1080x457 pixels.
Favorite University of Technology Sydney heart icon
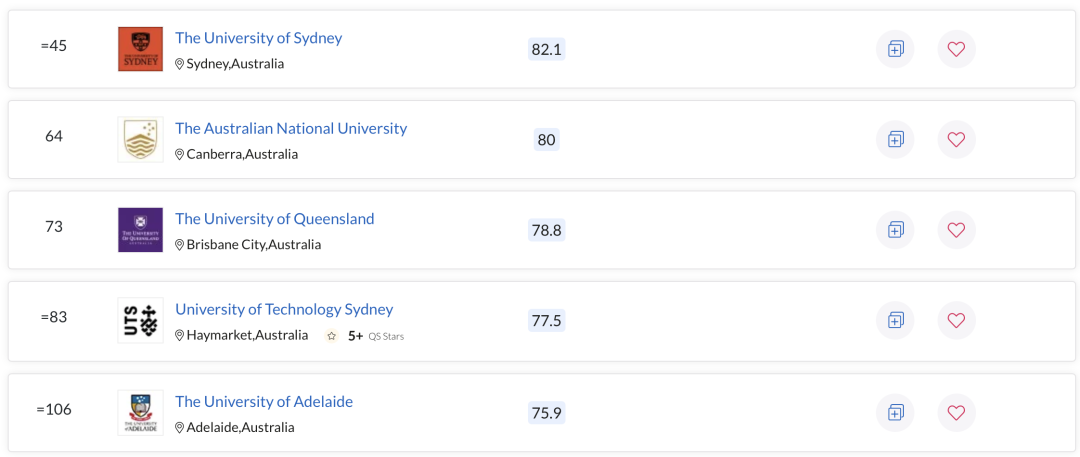click(956, 321)
